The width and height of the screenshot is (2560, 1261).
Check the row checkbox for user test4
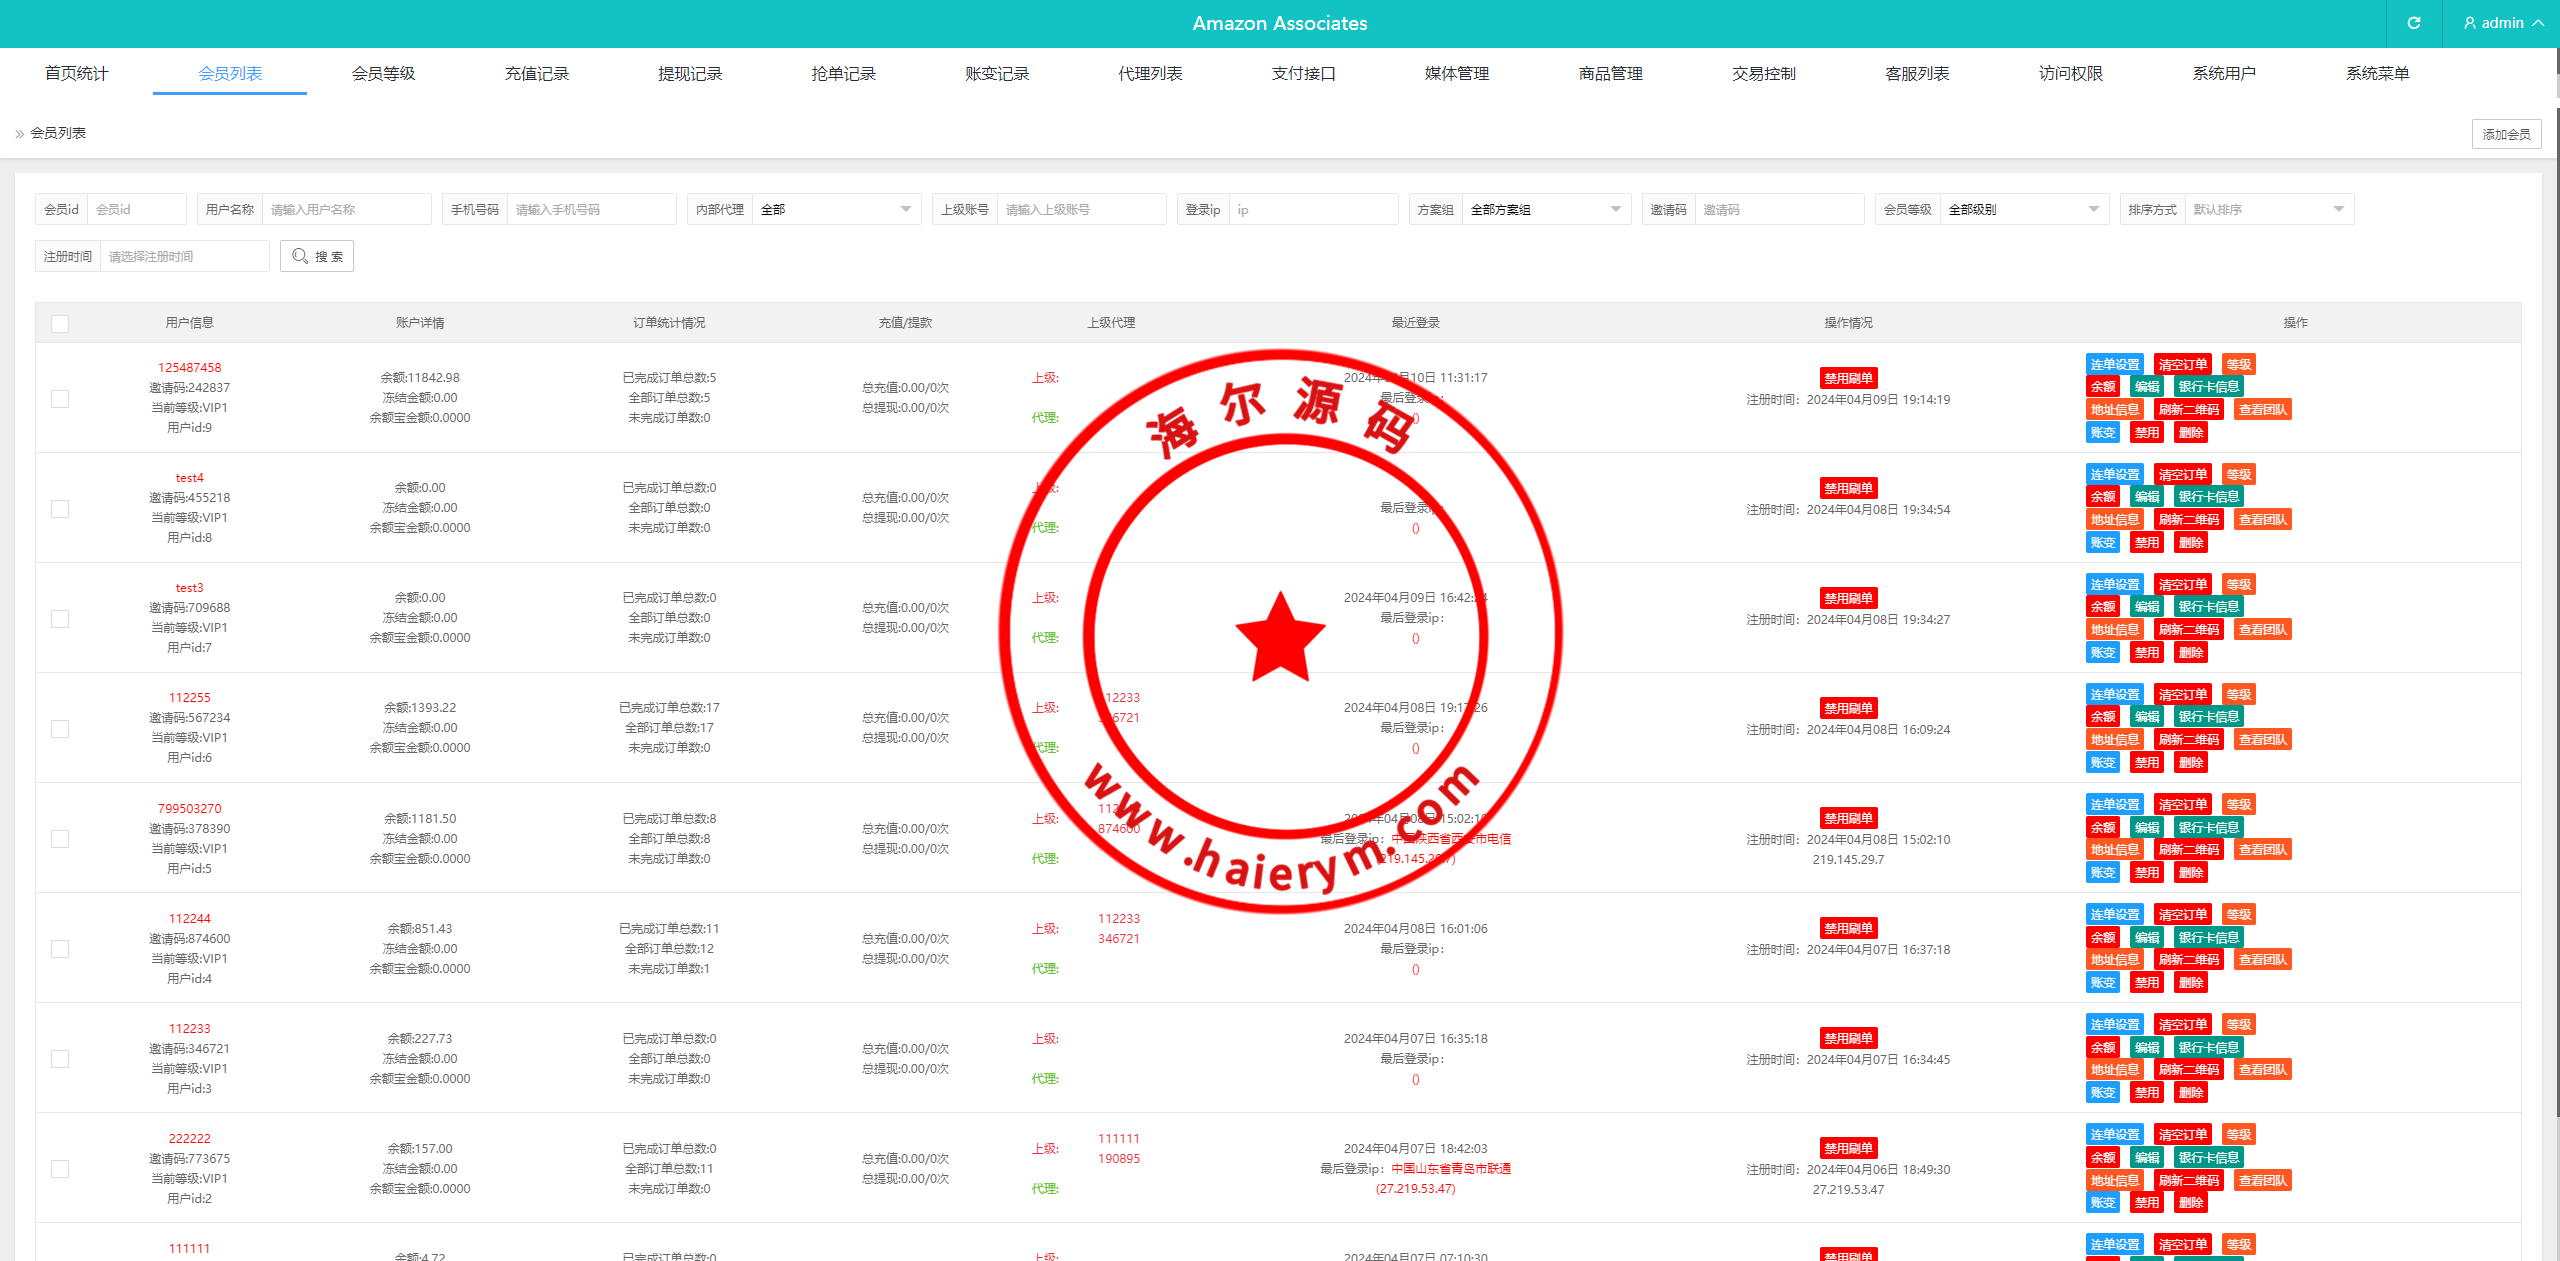pos(60,509)
